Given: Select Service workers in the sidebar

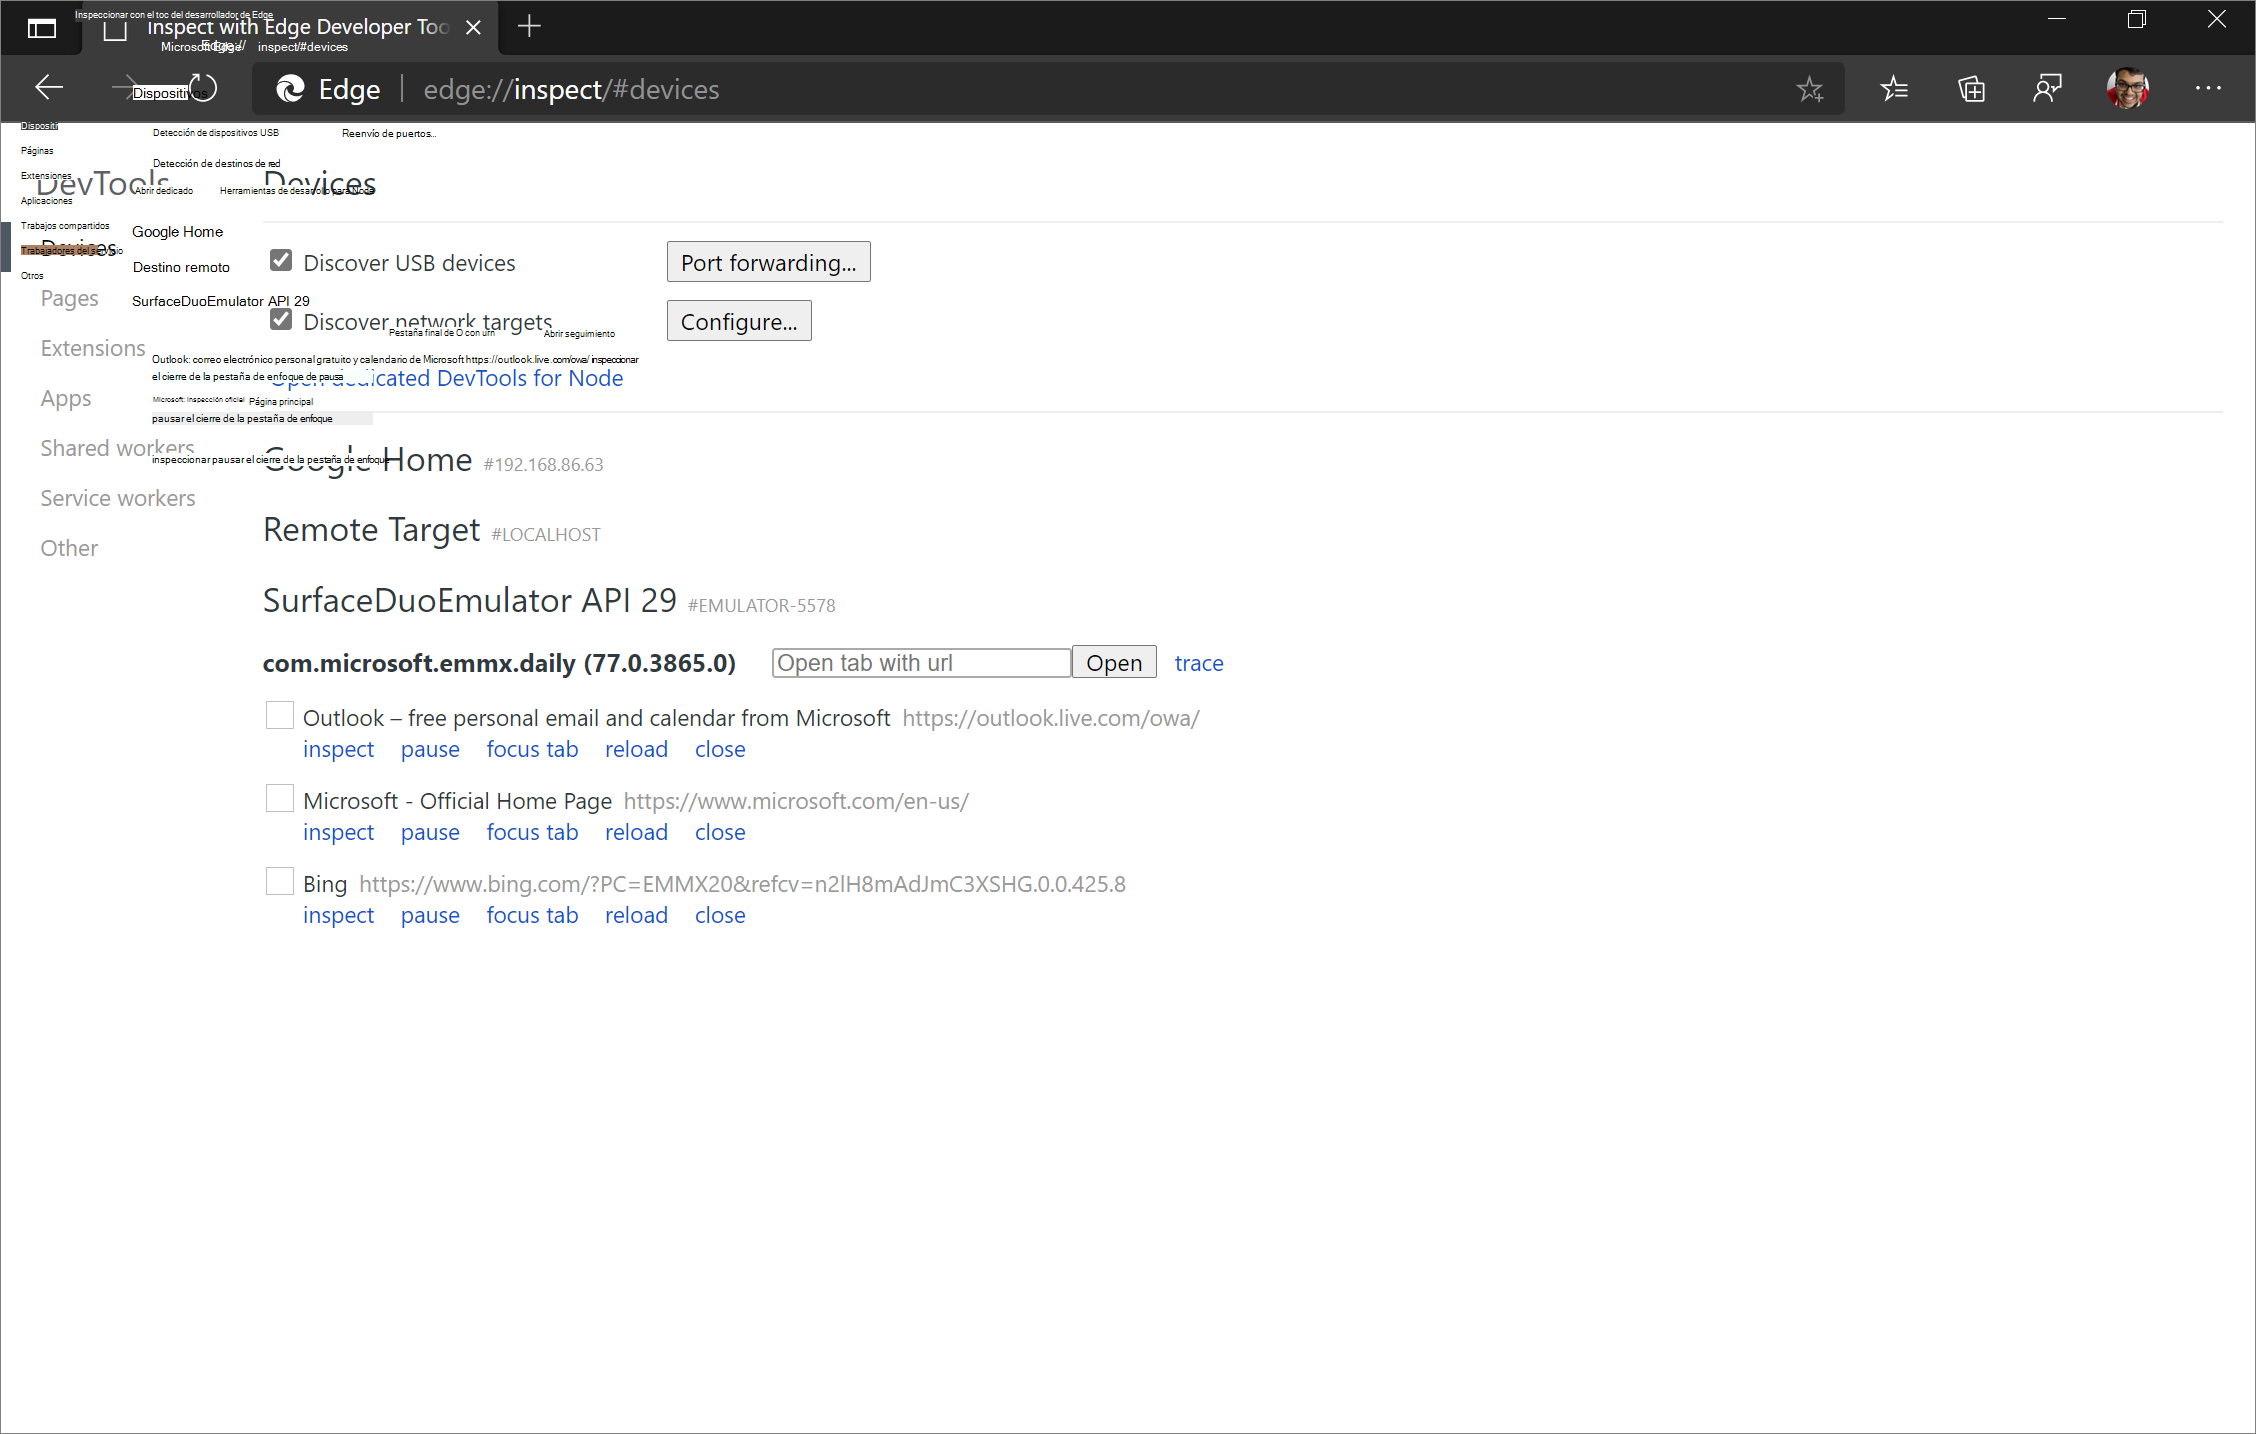Looking at the screenshot, I should tap(117, 497).
